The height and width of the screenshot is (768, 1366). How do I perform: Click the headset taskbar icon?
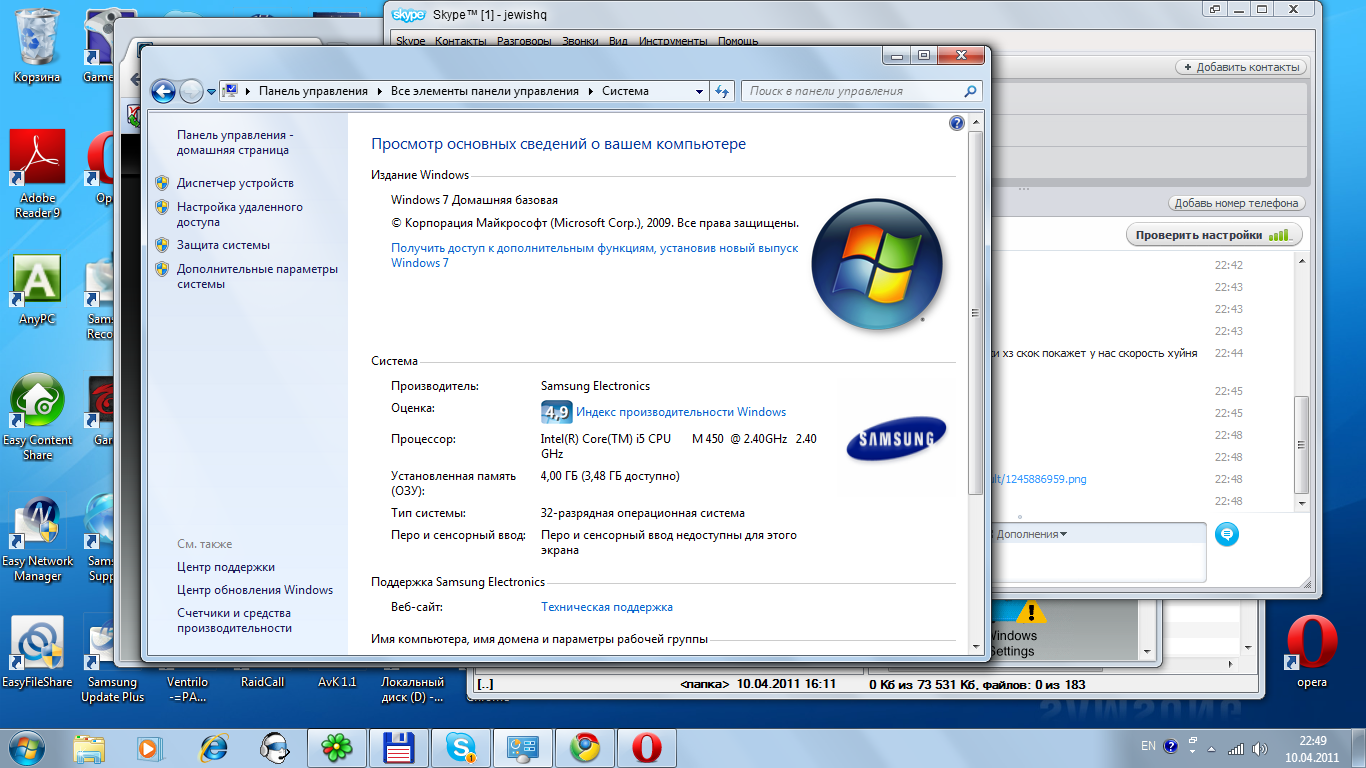pos(275,747)
